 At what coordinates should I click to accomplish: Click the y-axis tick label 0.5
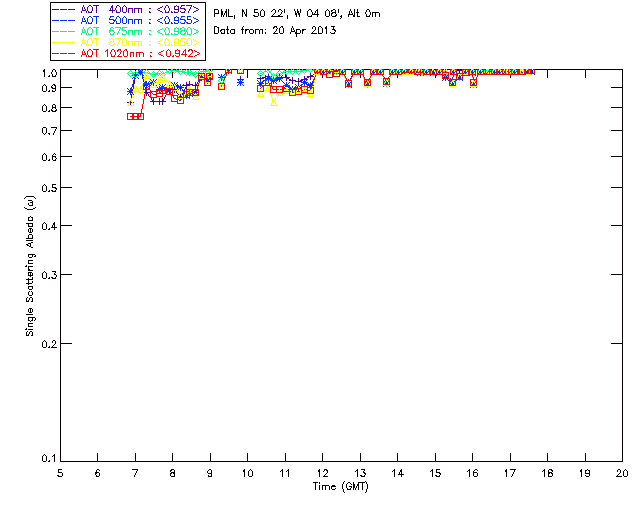click(x=49, y=188)
